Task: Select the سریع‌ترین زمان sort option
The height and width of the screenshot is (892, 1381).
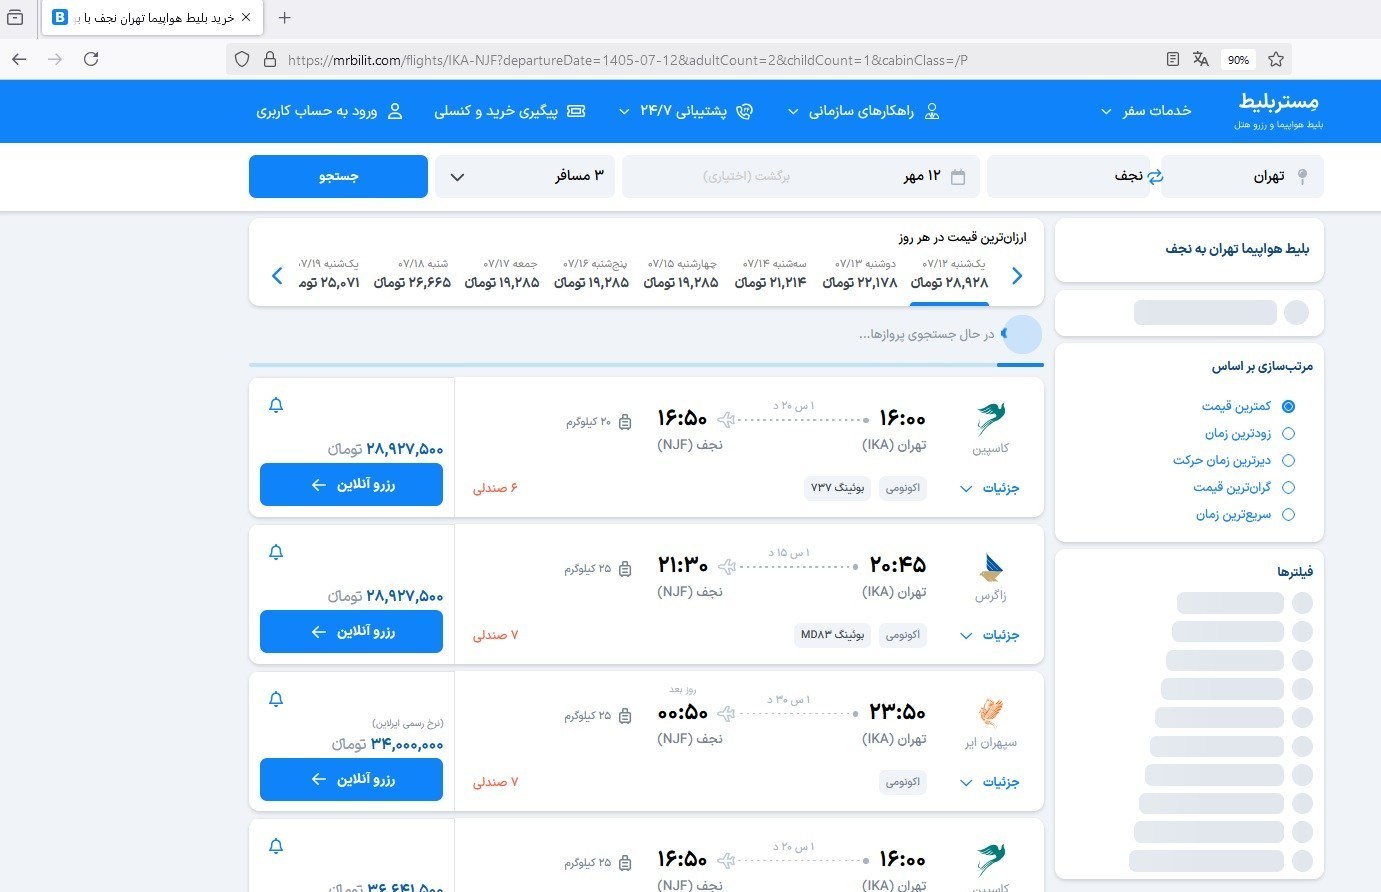Action: click(1245, 514)
